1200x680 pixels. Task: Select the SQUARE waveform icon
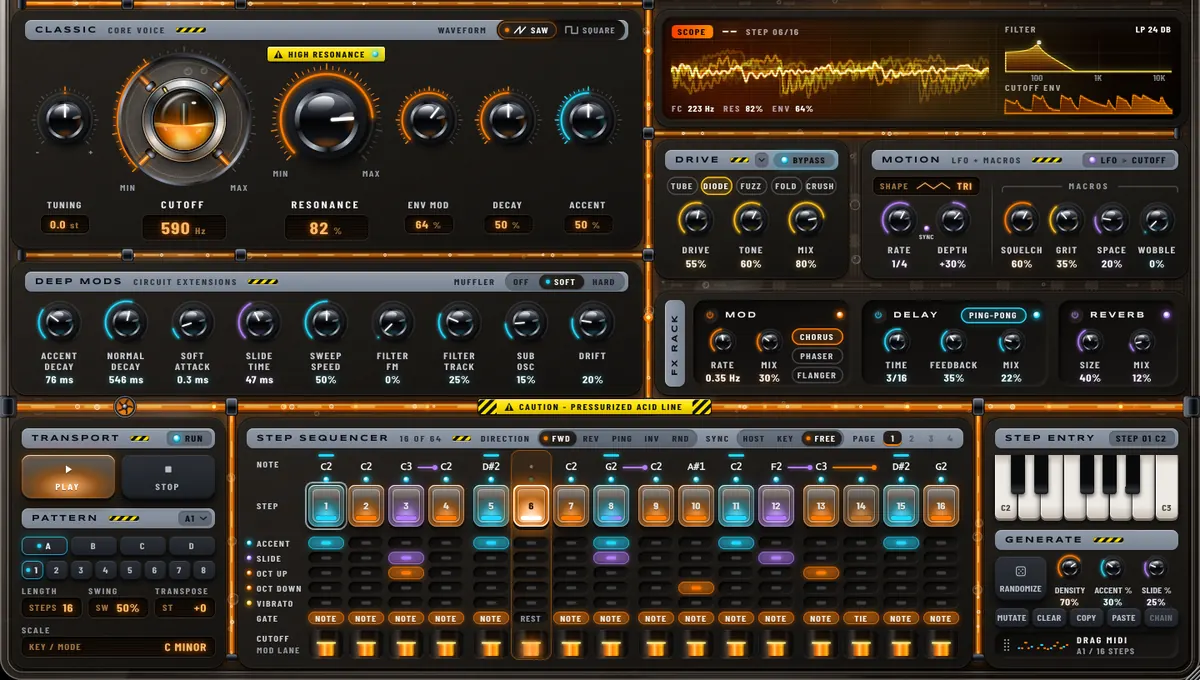[572, 30]
